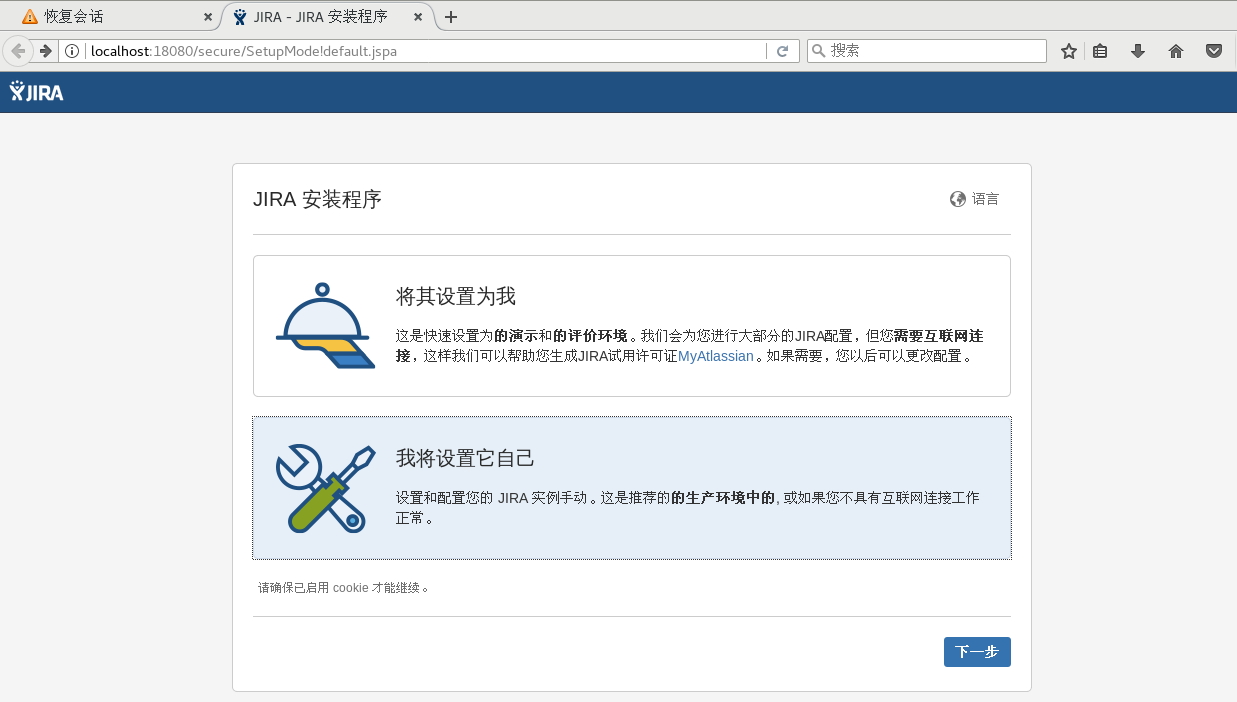Open site information icon in address bar
1237x702 pixels.
(x=72, y=51)
